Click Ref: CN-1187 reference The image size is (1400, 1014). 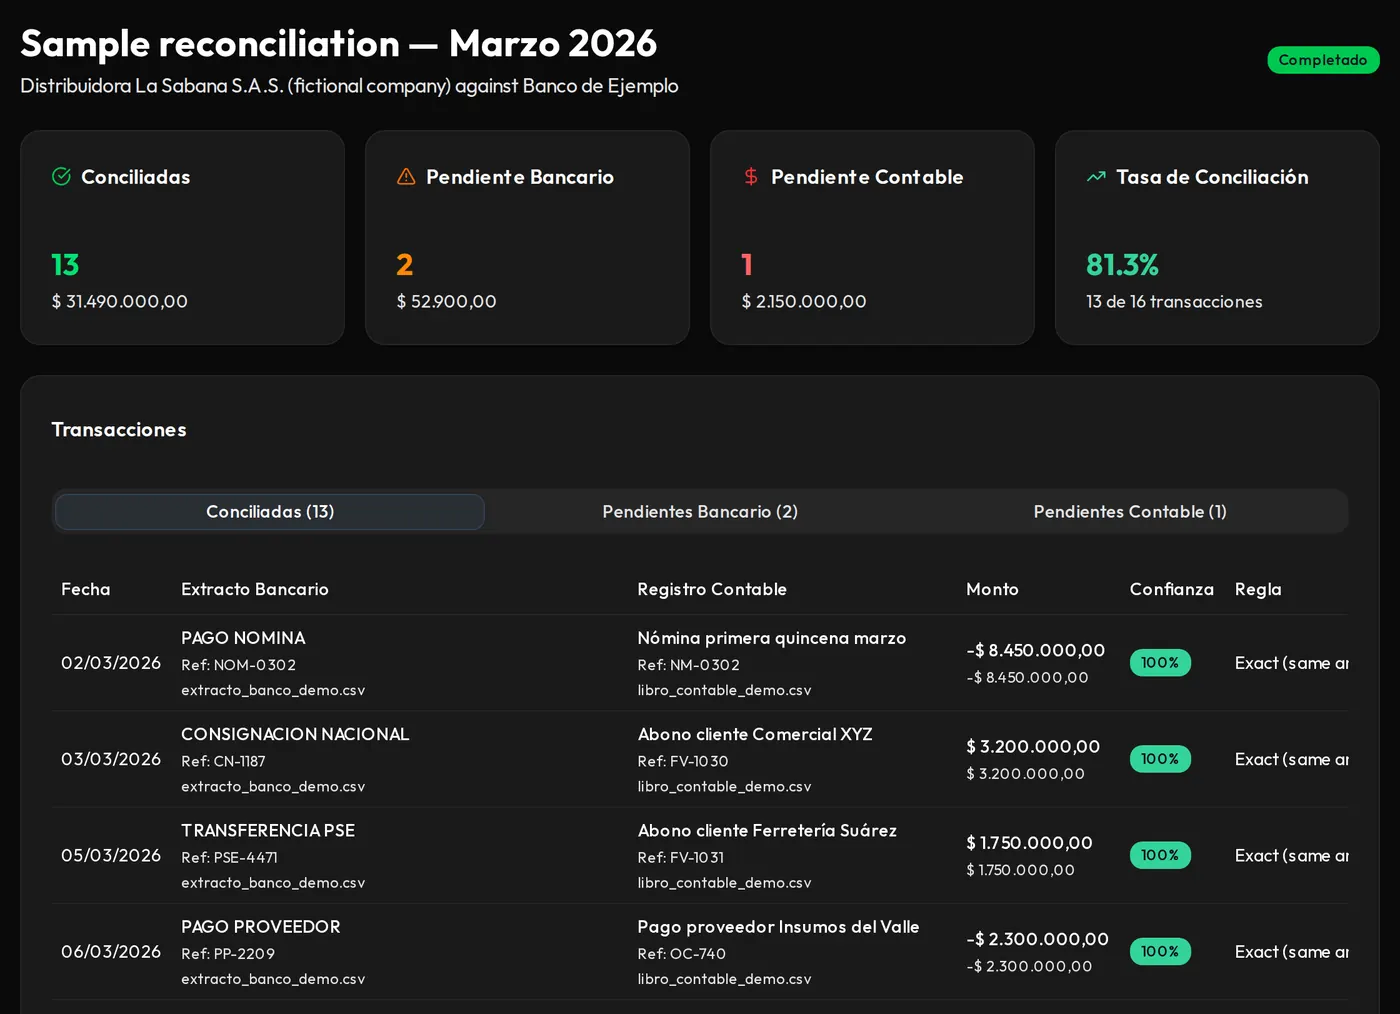(225, 761)
